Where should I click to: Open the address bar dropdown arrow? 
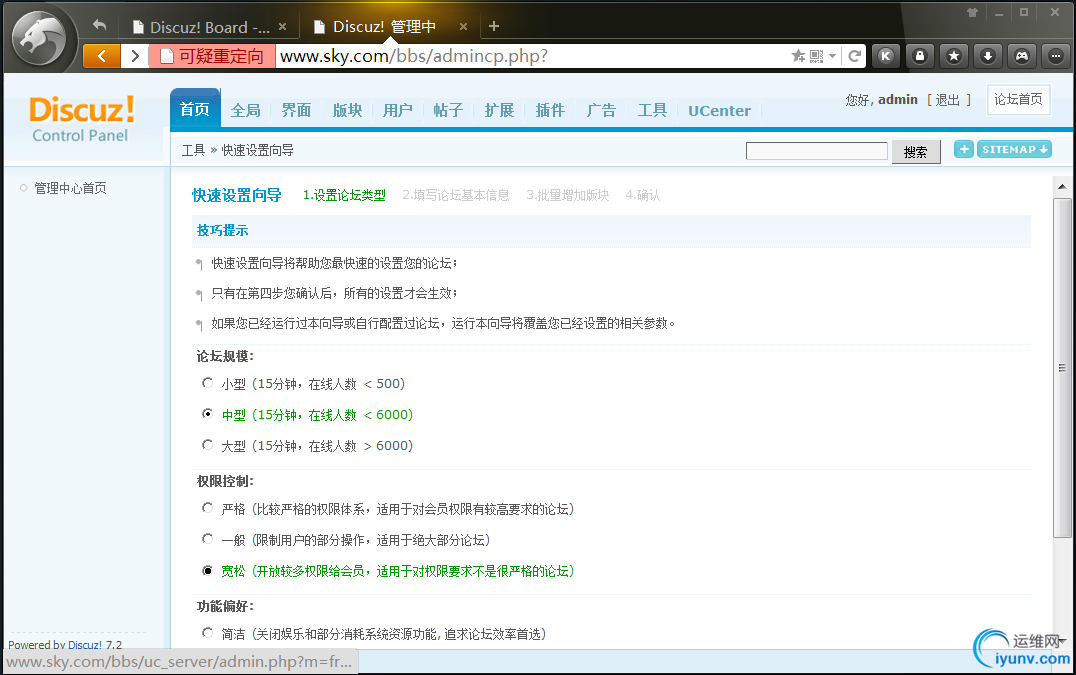coord(832,56)
